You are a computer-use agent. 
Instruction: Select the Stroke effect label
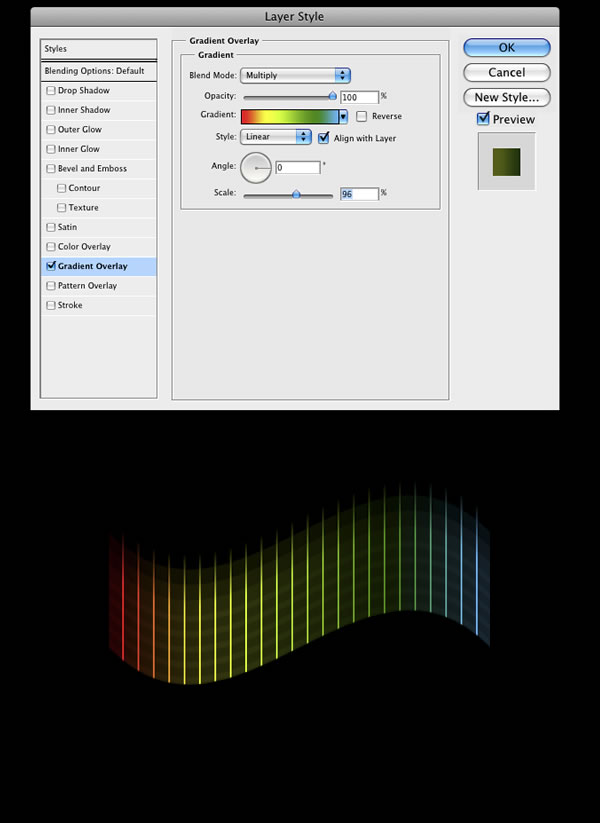coord(70,305)
